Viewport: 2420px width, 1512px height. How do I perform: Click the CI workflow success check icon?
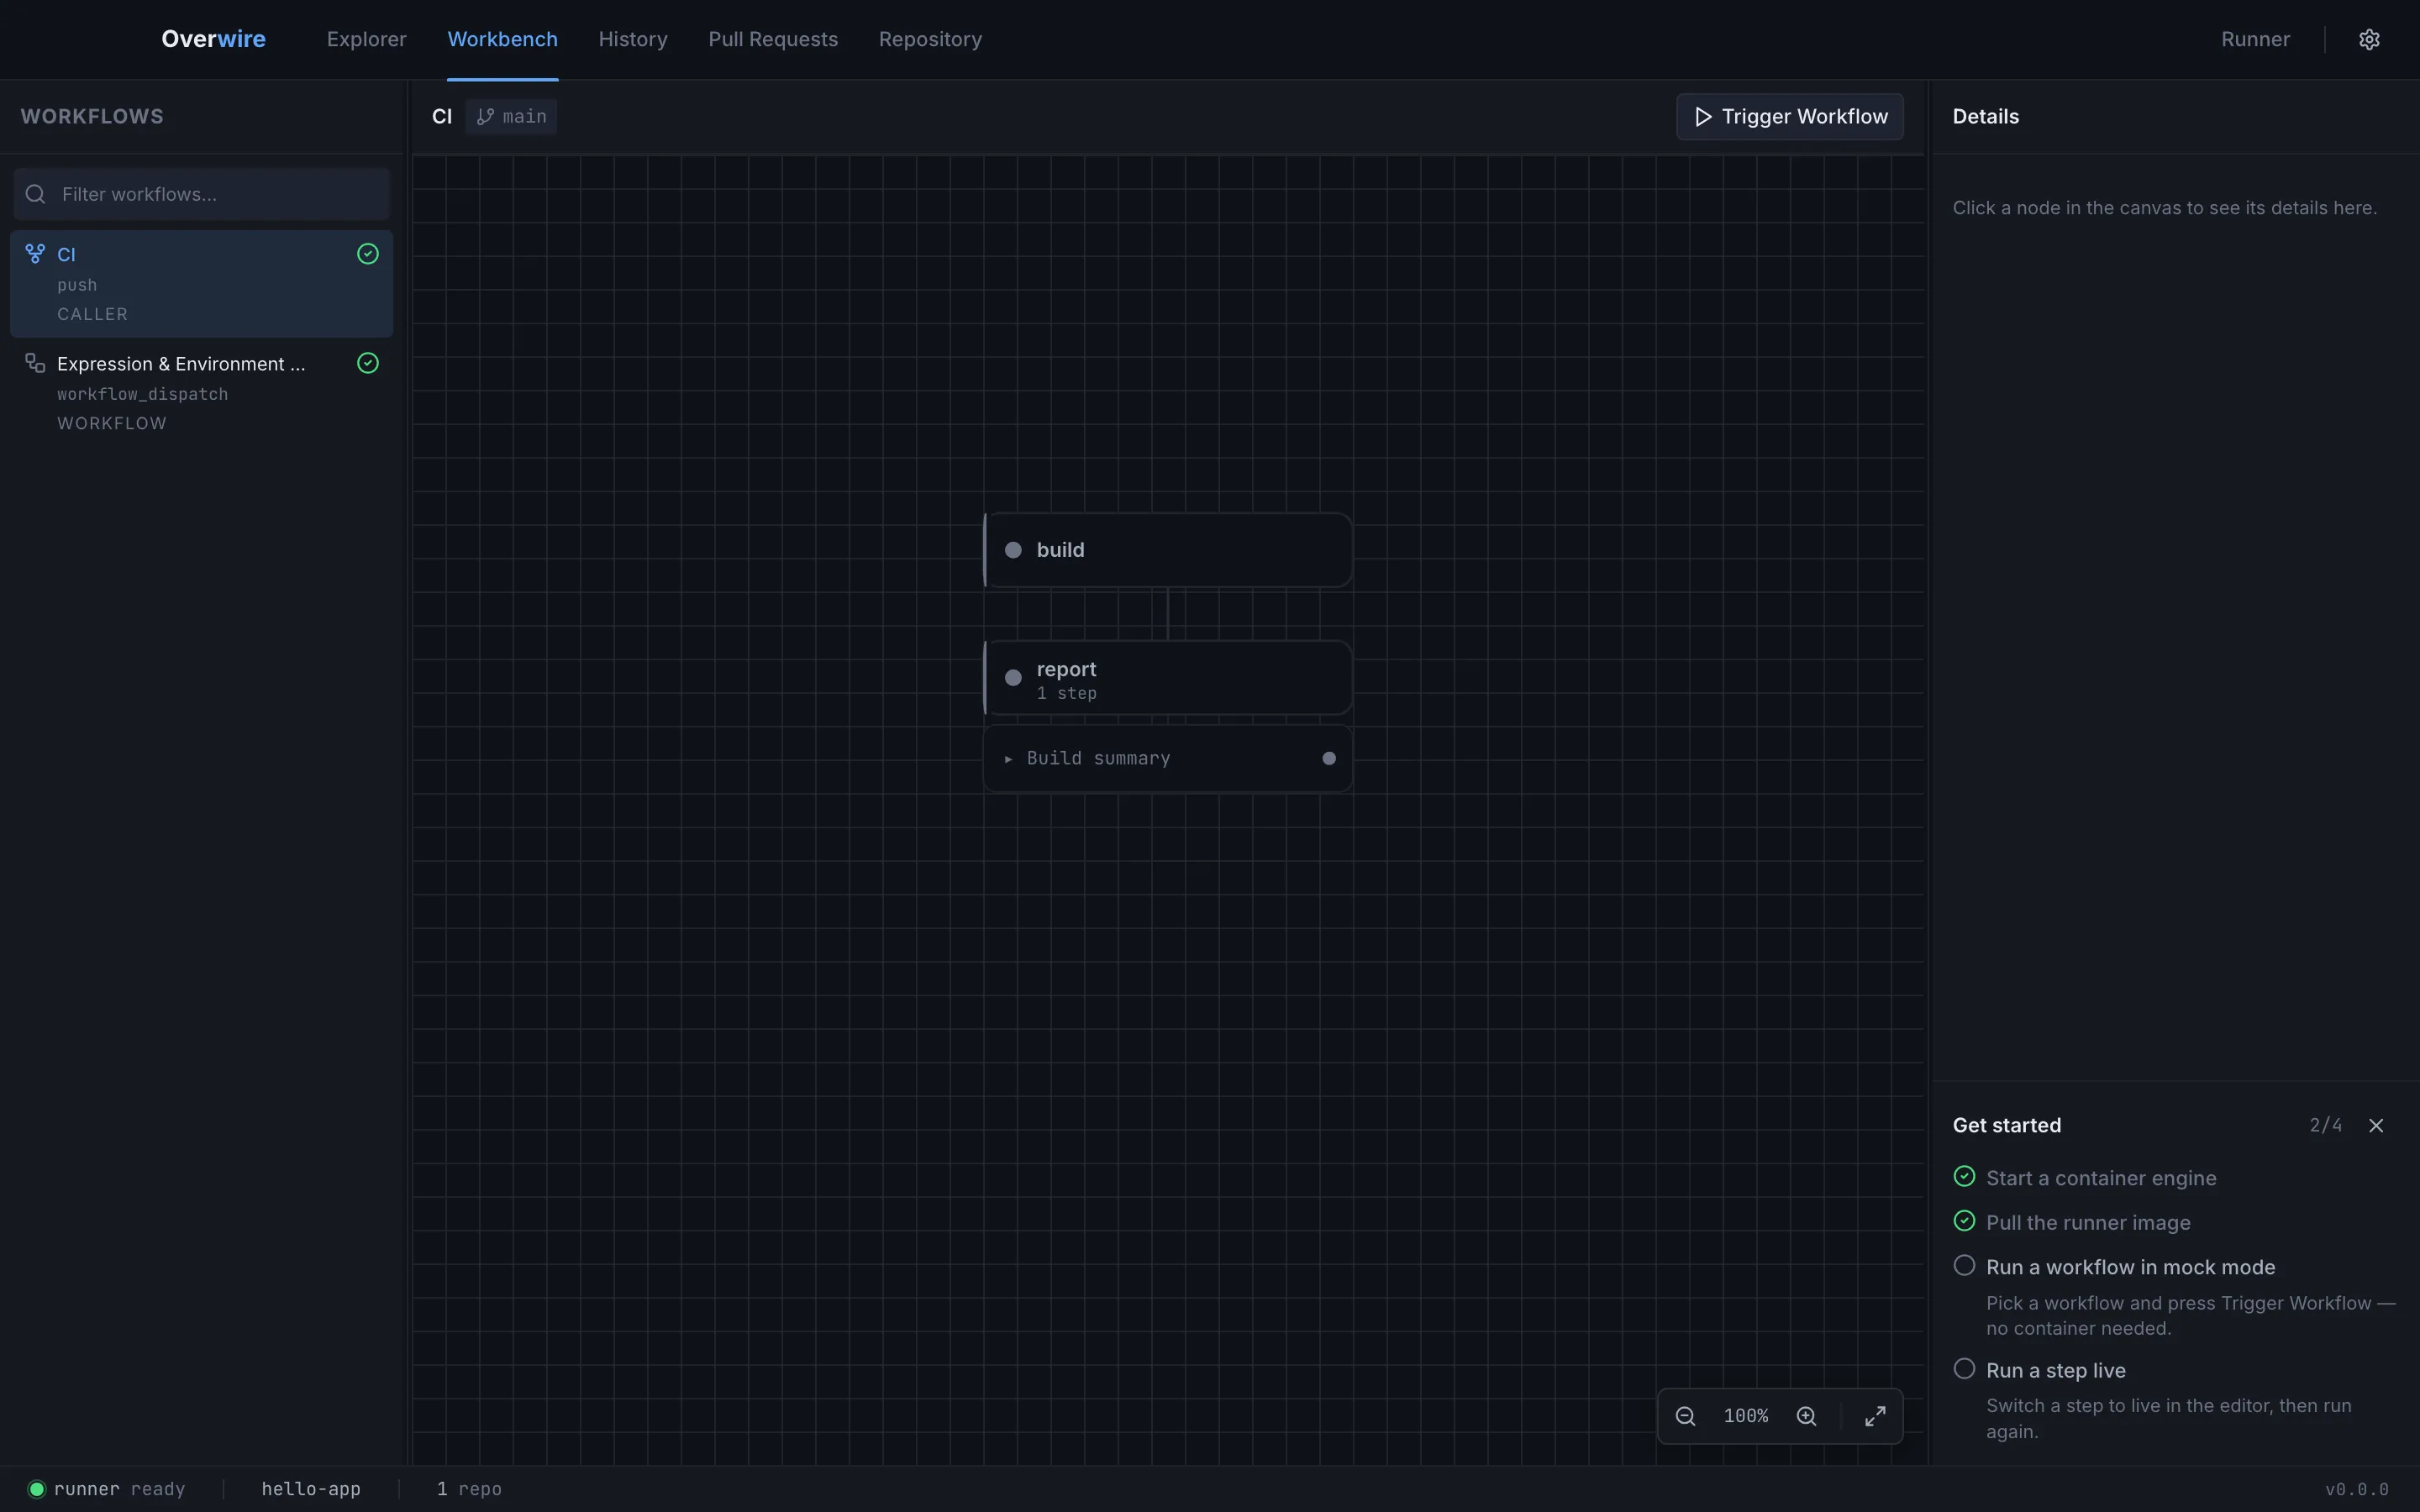point(368,254)
